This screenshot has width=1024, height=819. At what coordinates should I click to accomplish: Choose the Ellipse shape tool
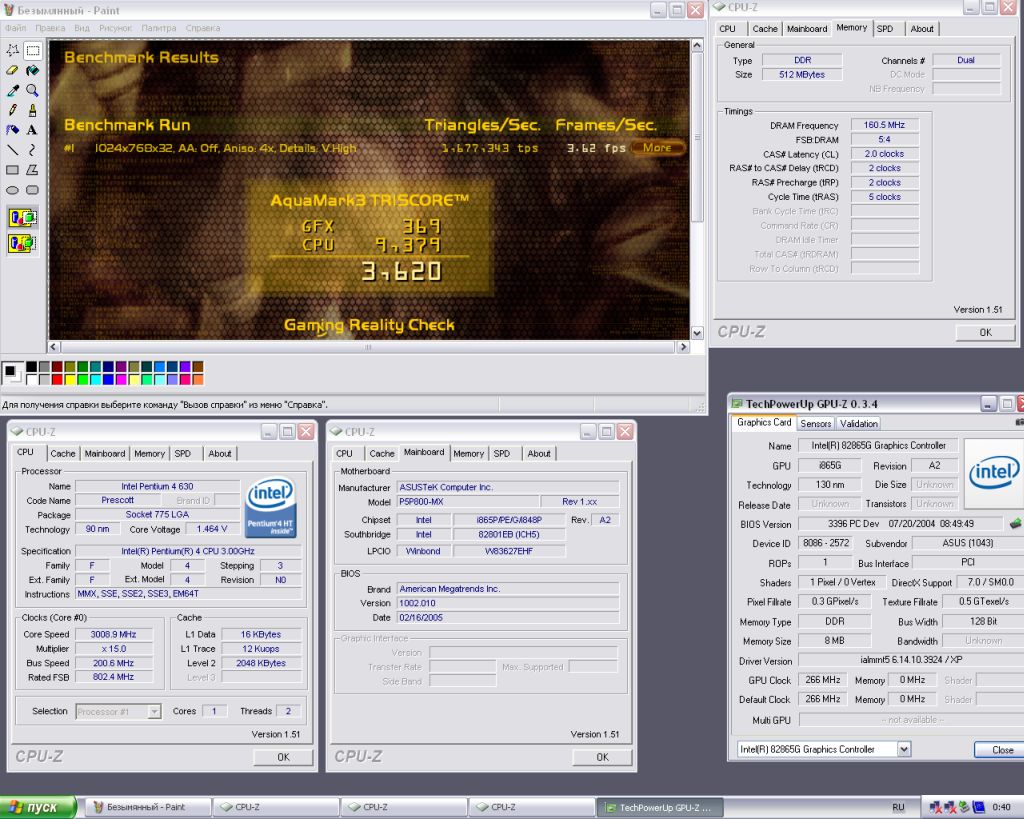12,190
